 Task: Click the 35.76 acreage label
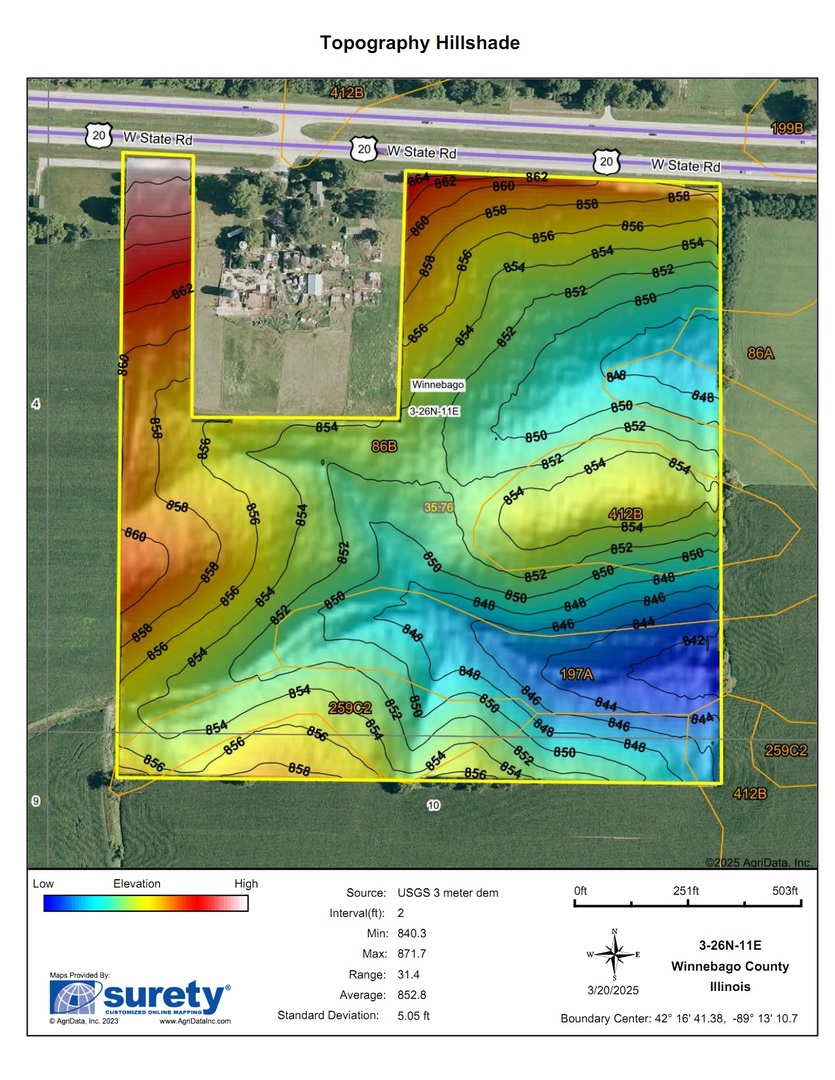[438, 507]
